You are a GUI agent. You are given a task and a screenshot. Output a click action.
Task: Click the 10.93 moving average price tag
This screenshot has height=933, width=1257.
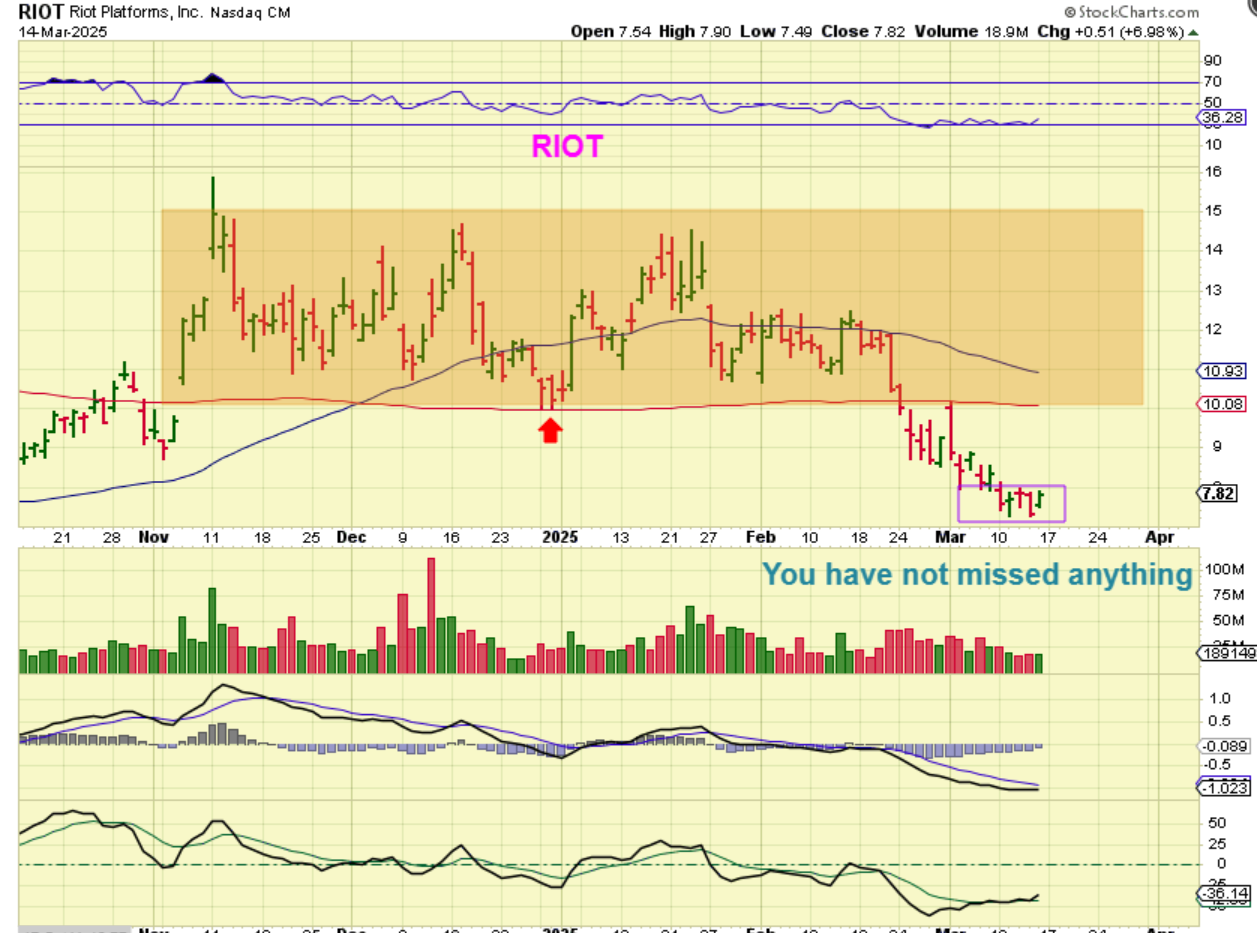pyautogui.click(x=1220, y=371)
